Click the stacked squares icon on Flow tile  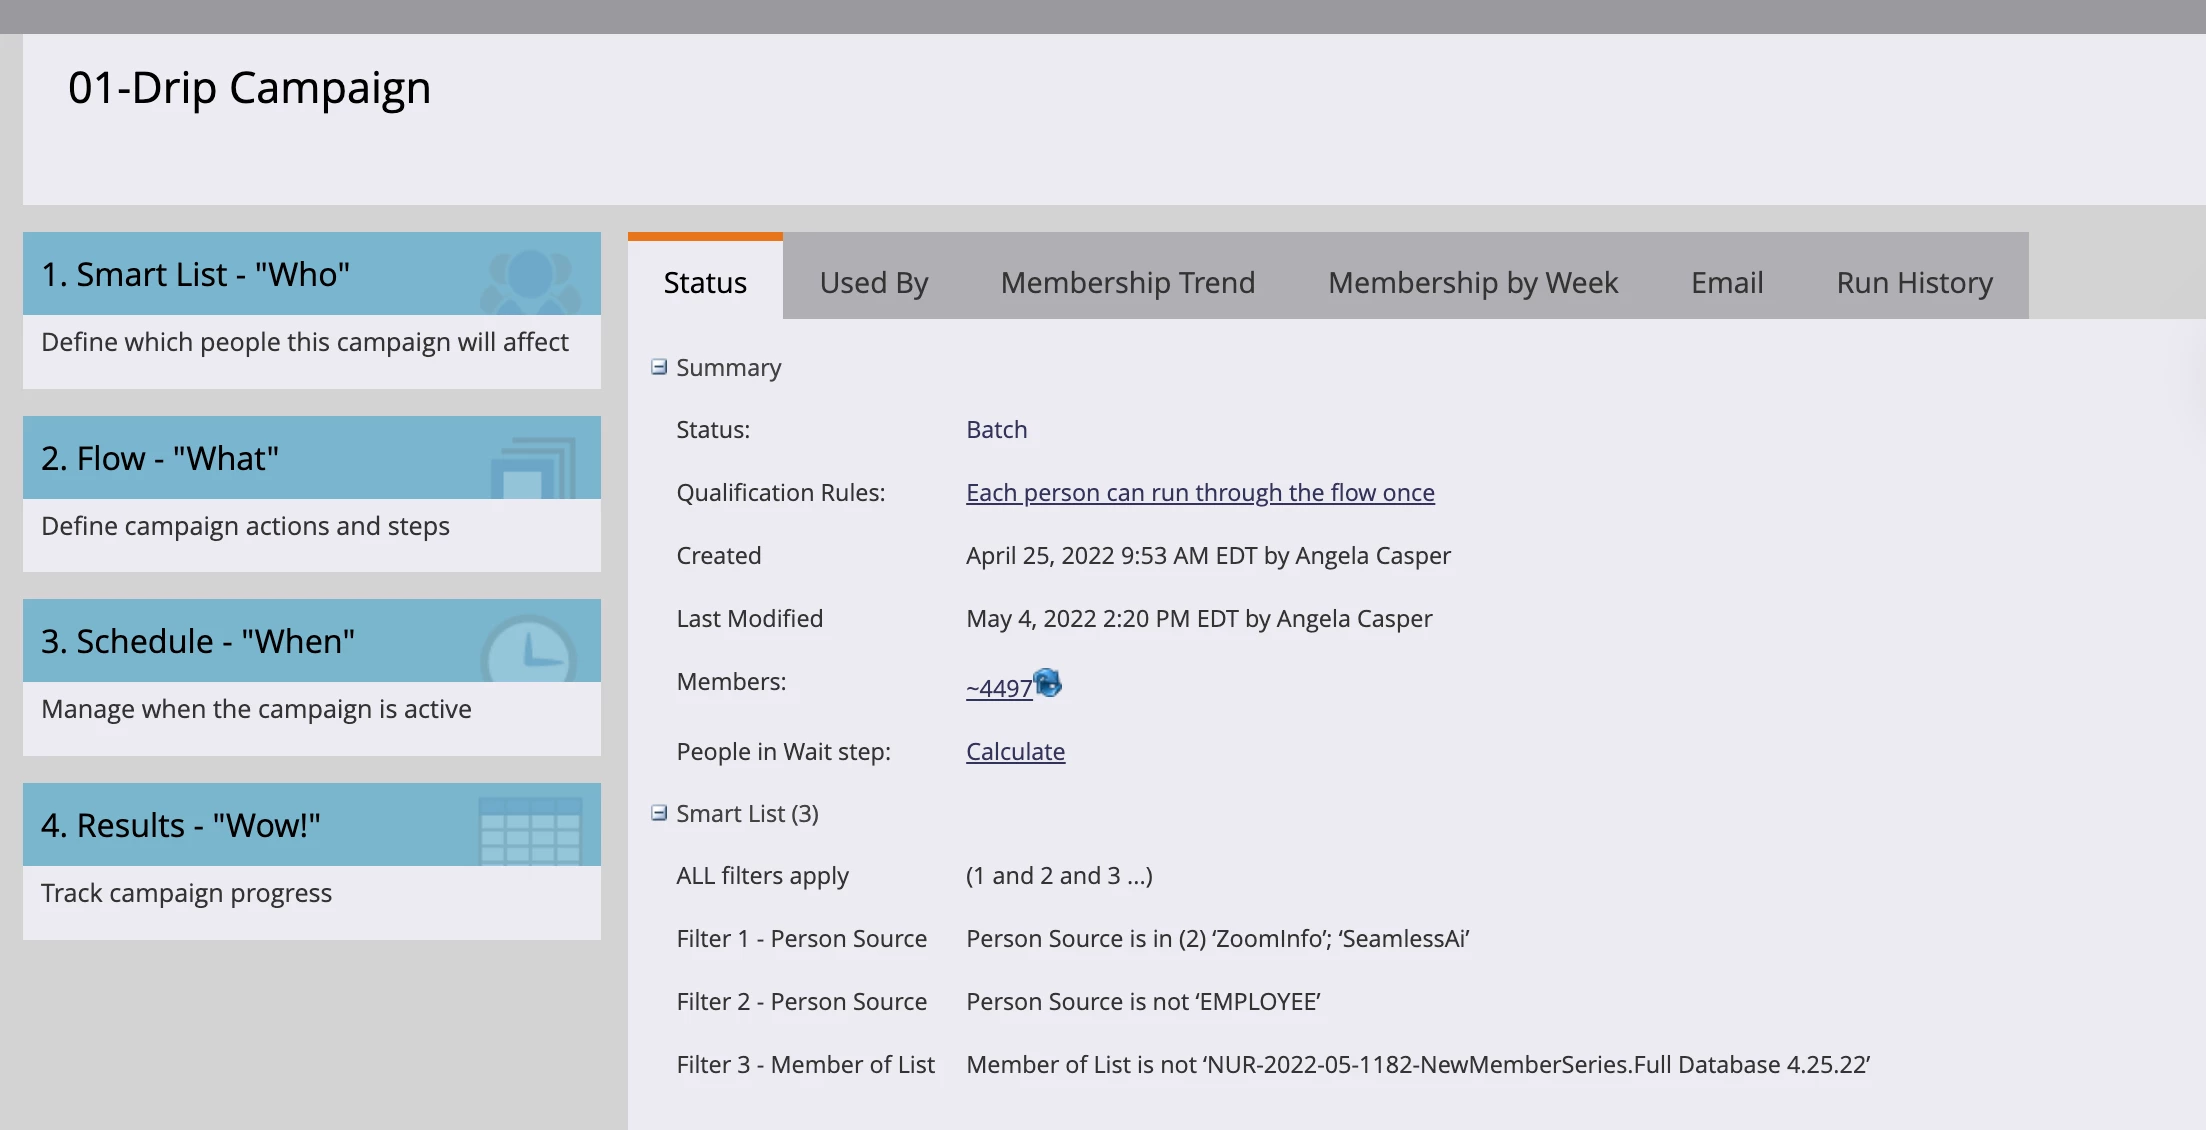click(x=534, y=466)
